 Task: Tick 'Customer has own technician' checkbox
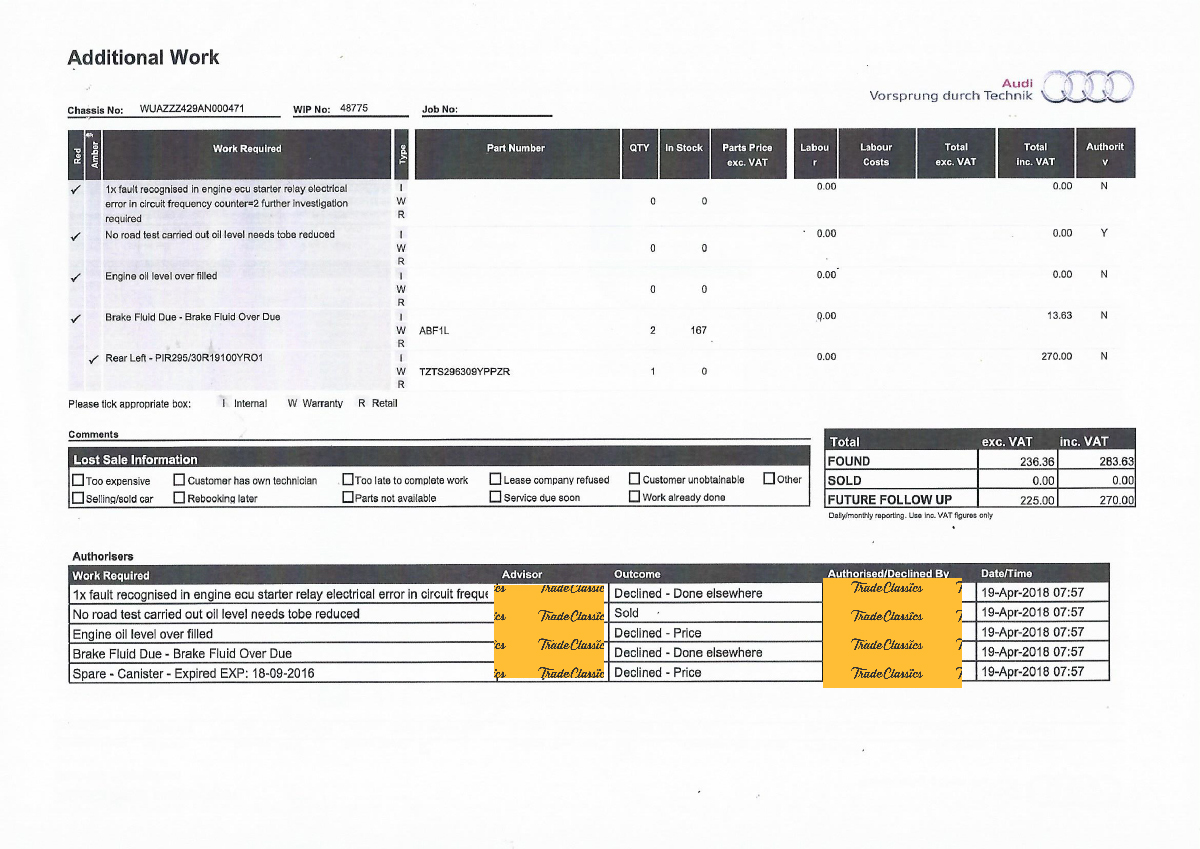(x=179, y=480)
